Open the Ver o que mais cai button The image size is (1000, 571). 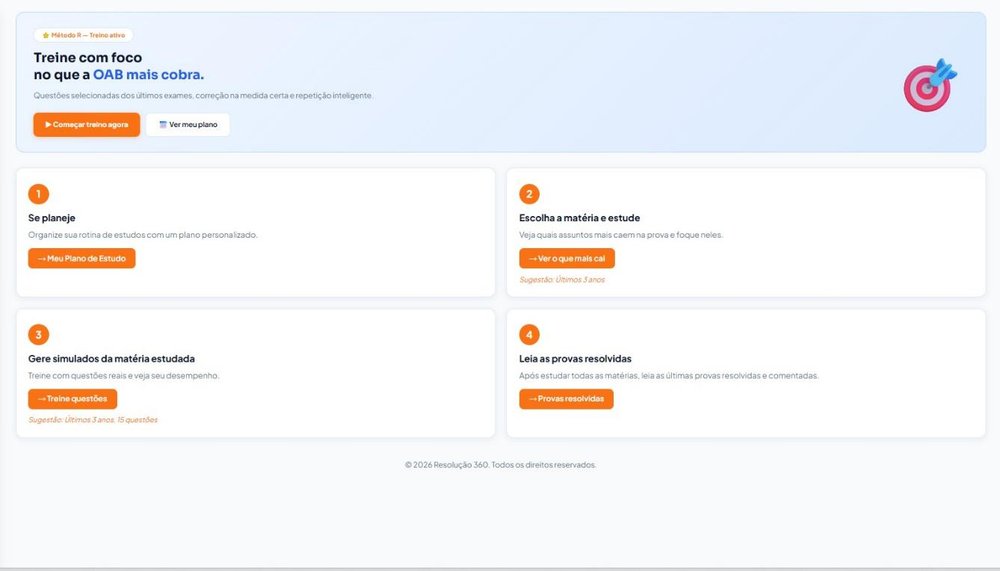[x=567, y=258]
